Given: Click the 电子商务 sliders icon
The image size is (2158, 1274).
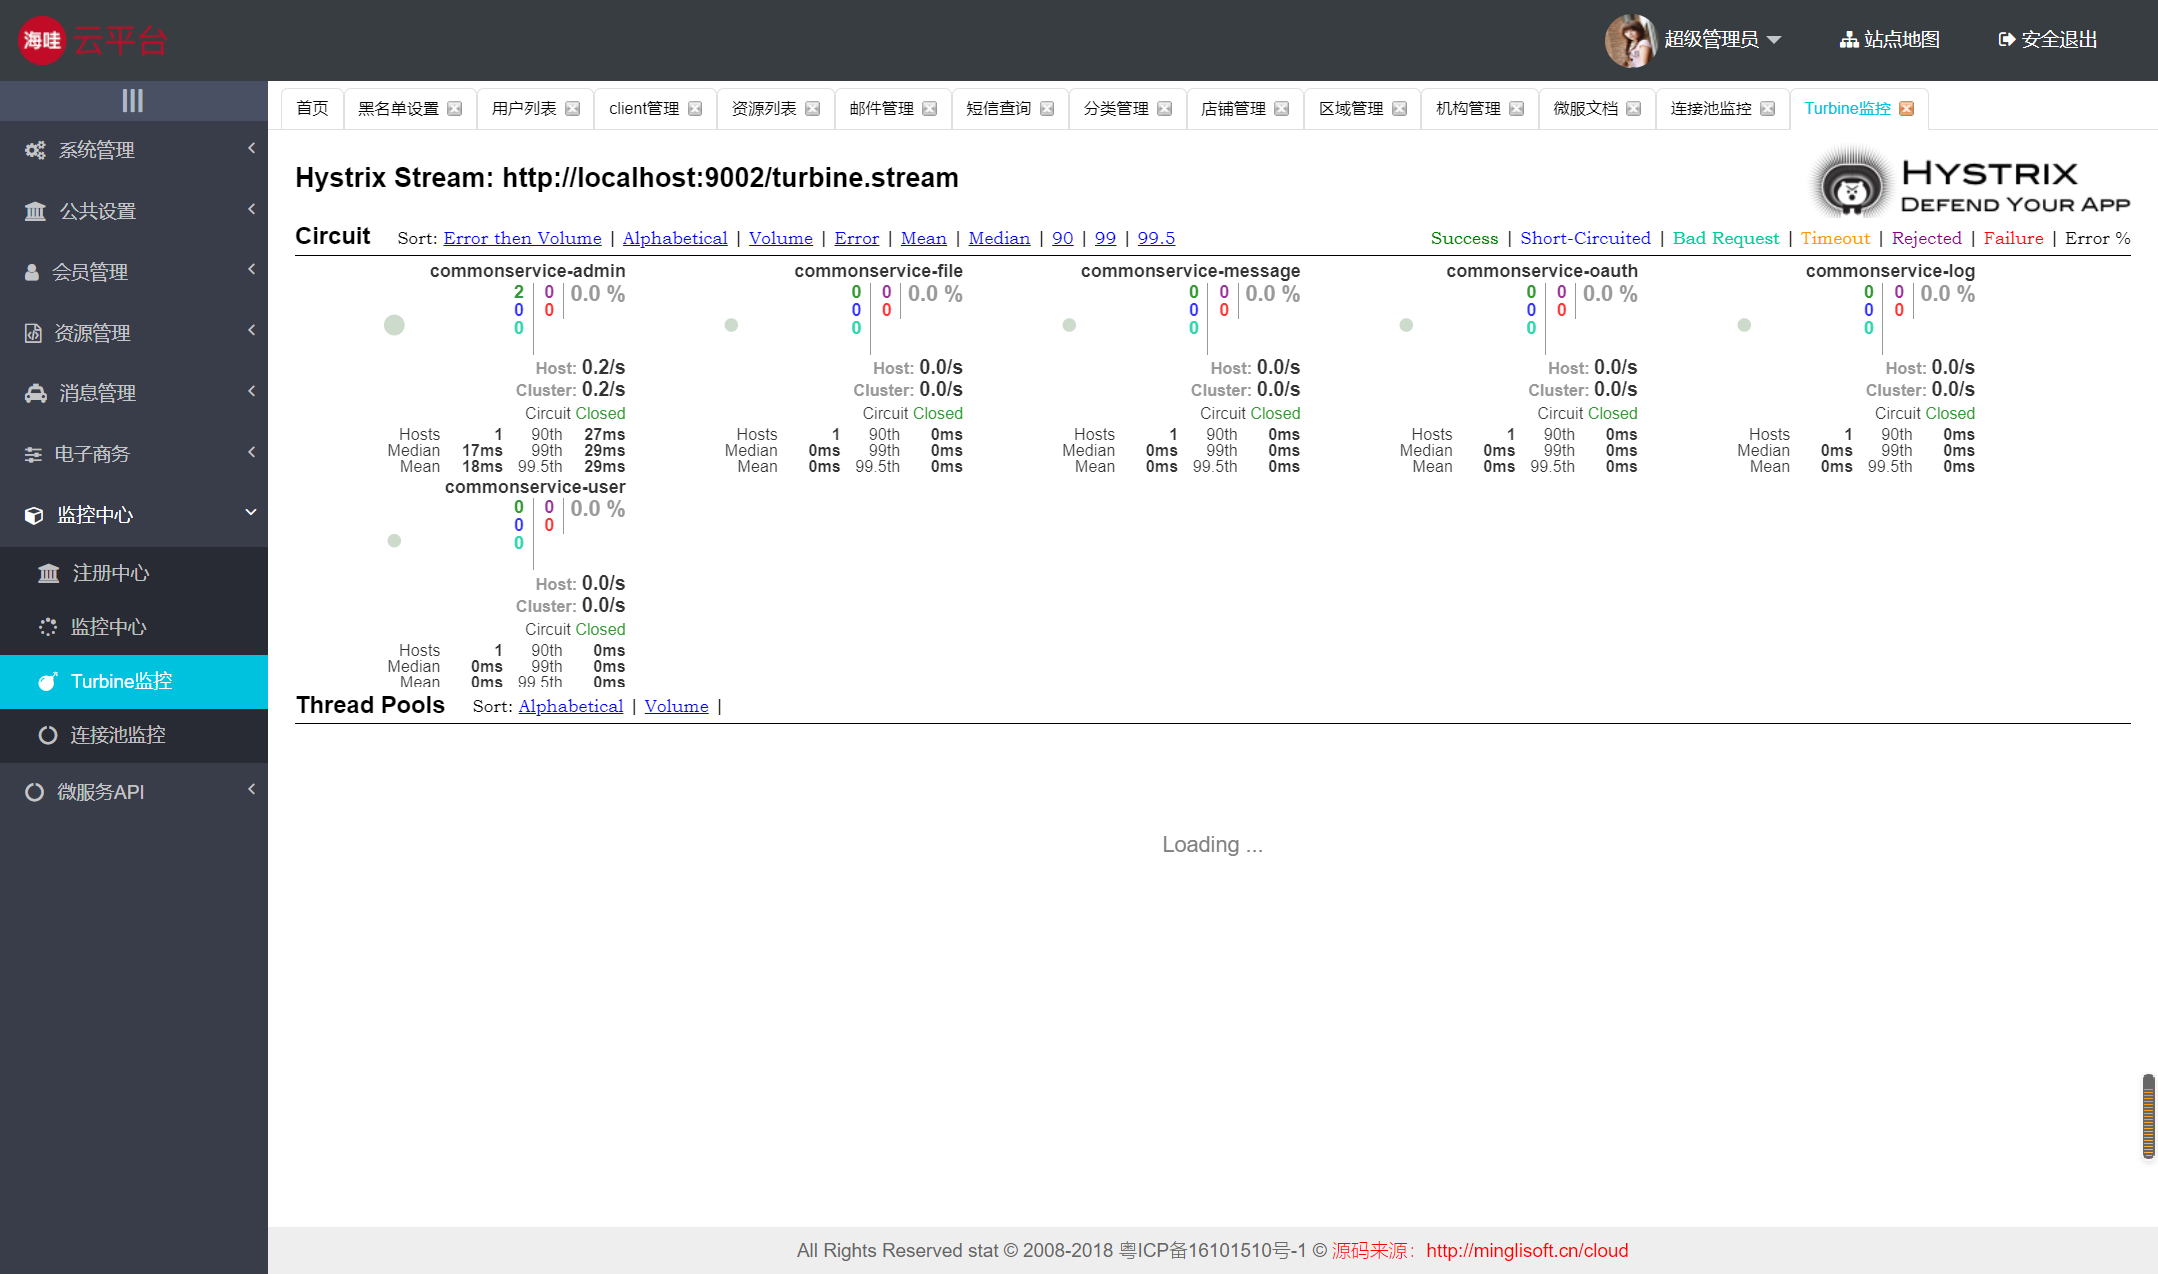Looking at the screenshot, I should coord(33,454).
